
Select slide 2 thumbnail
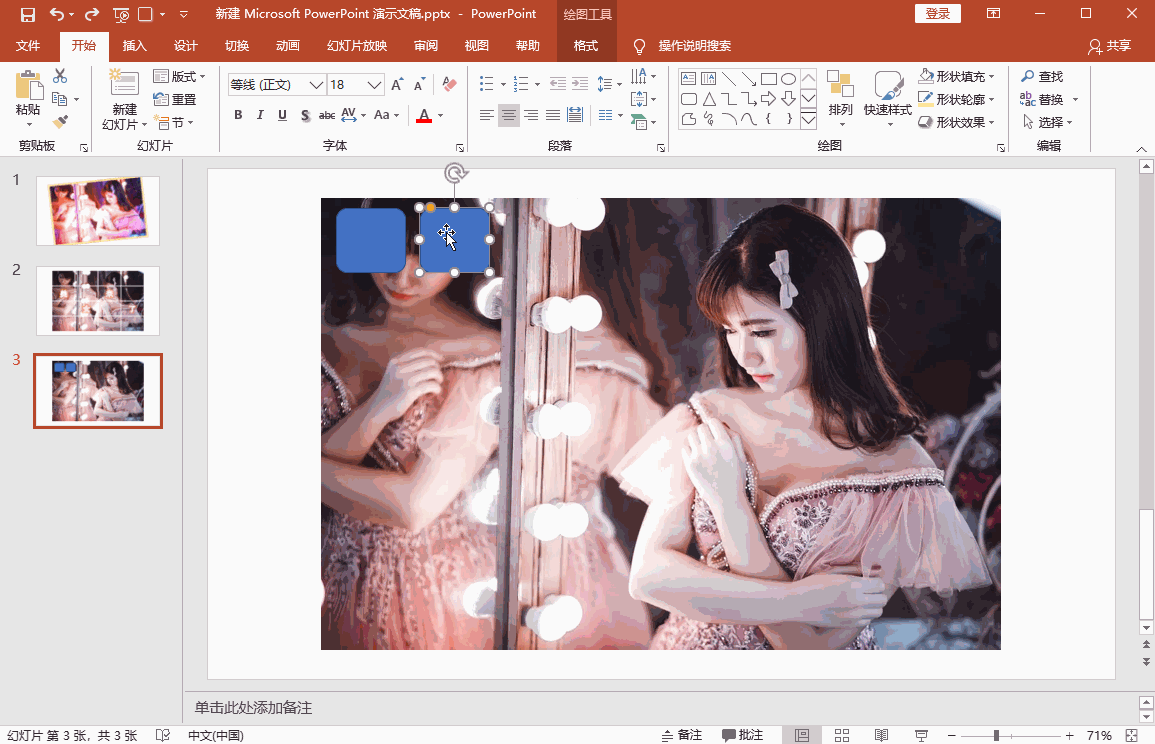[x=97, y=300]
